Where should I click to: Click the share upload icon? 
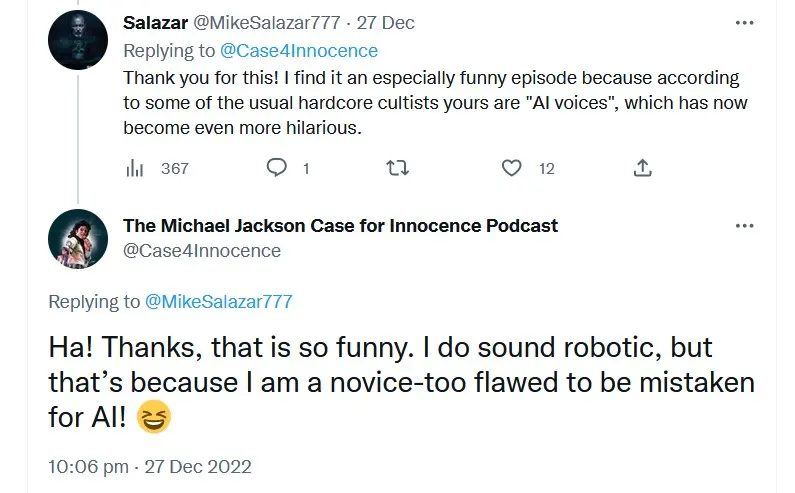pos(644,168)
